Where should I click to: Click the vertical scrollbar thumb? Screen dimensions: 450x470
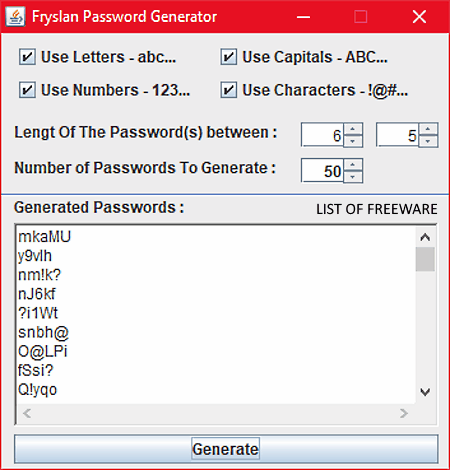click(x=425, y=259)
